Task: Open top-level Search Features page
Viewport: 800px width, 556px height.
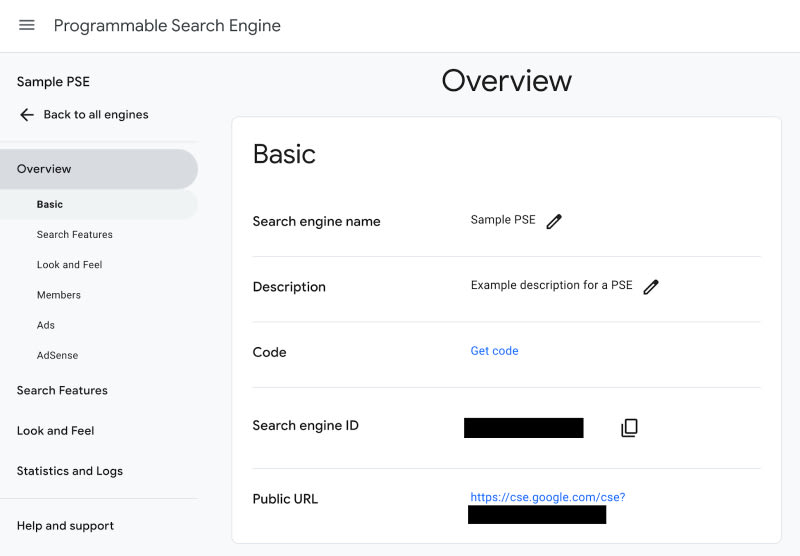Action: click(x=62, y=391)
